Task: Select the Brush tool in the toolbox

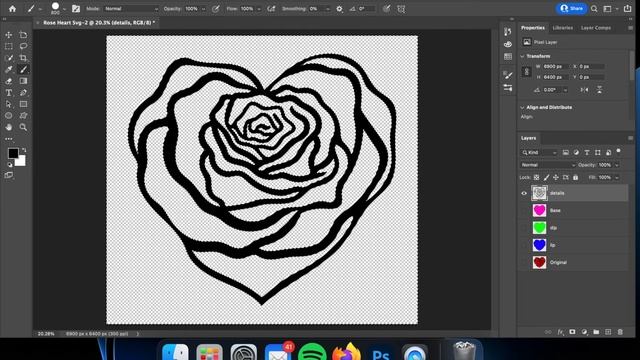Action: (23, 69)
